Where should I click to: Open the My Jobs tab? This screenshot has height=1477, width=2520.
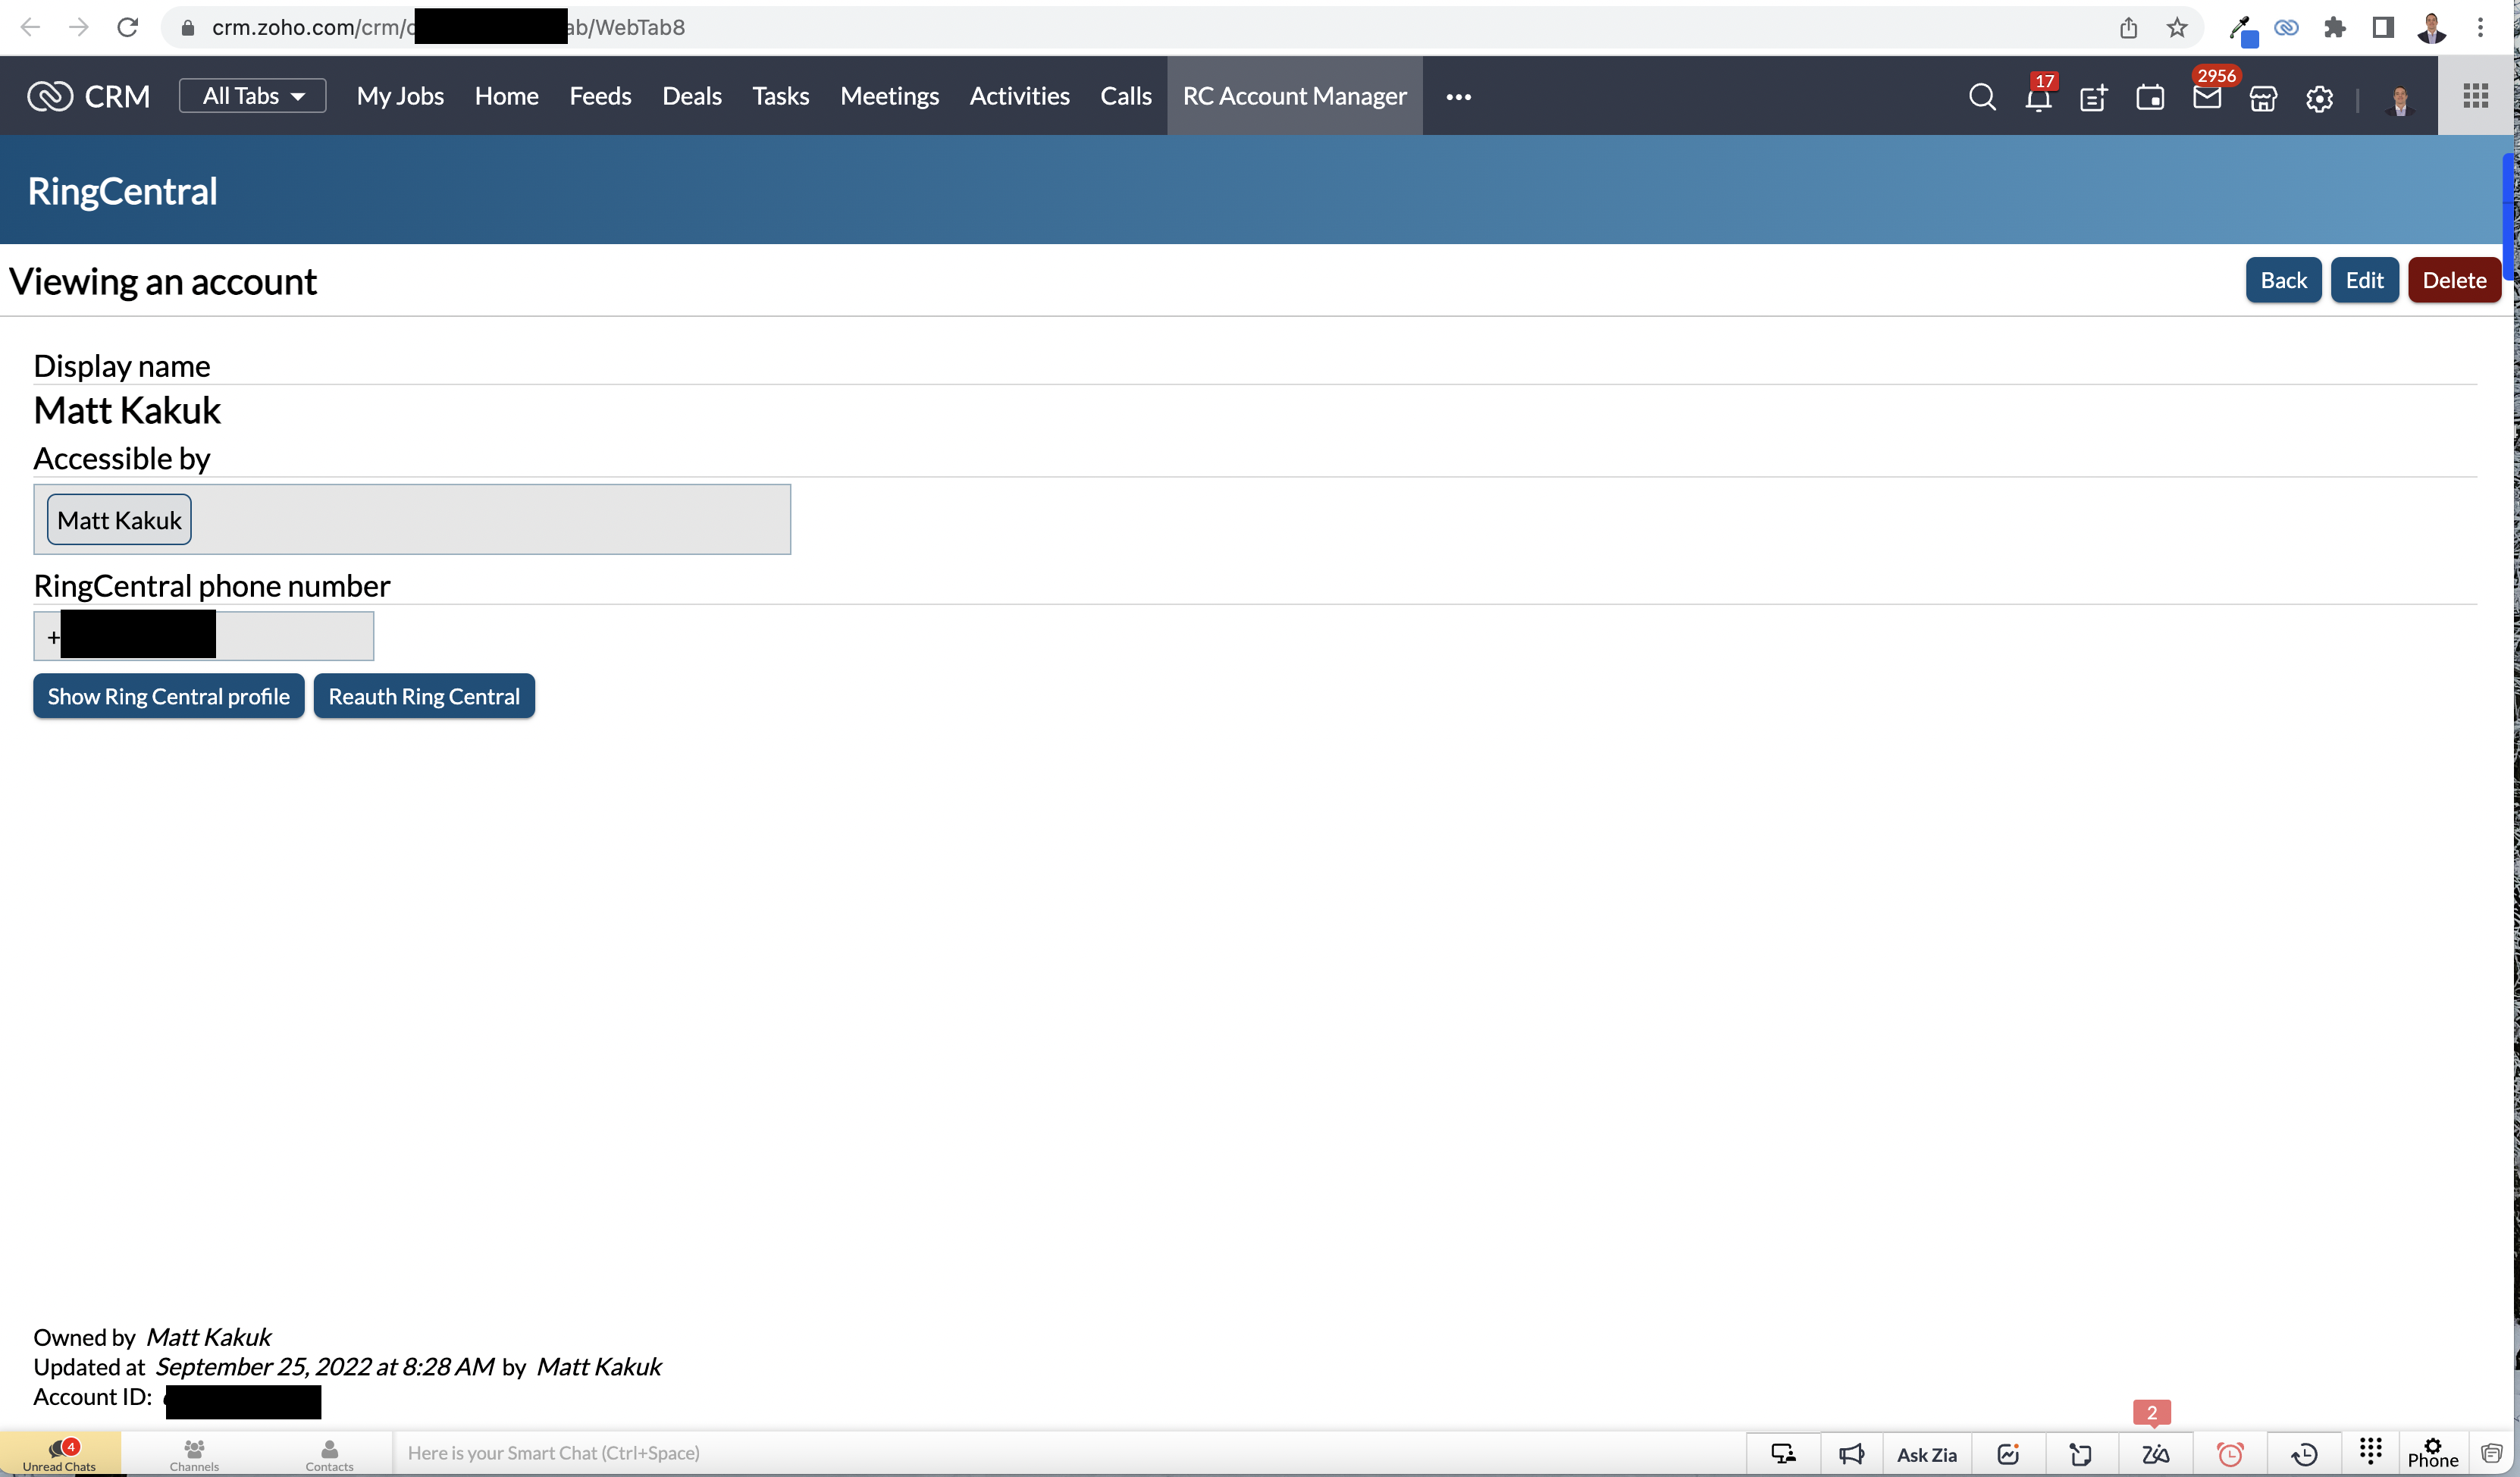point(400,96)
